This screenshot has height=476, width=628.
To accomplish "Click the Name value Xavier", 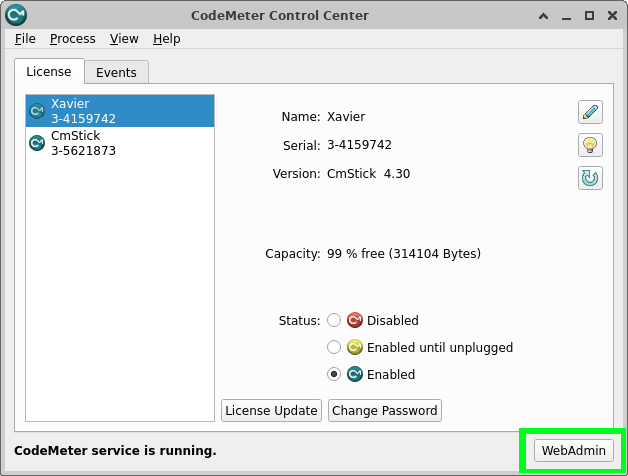I will 346,117.
